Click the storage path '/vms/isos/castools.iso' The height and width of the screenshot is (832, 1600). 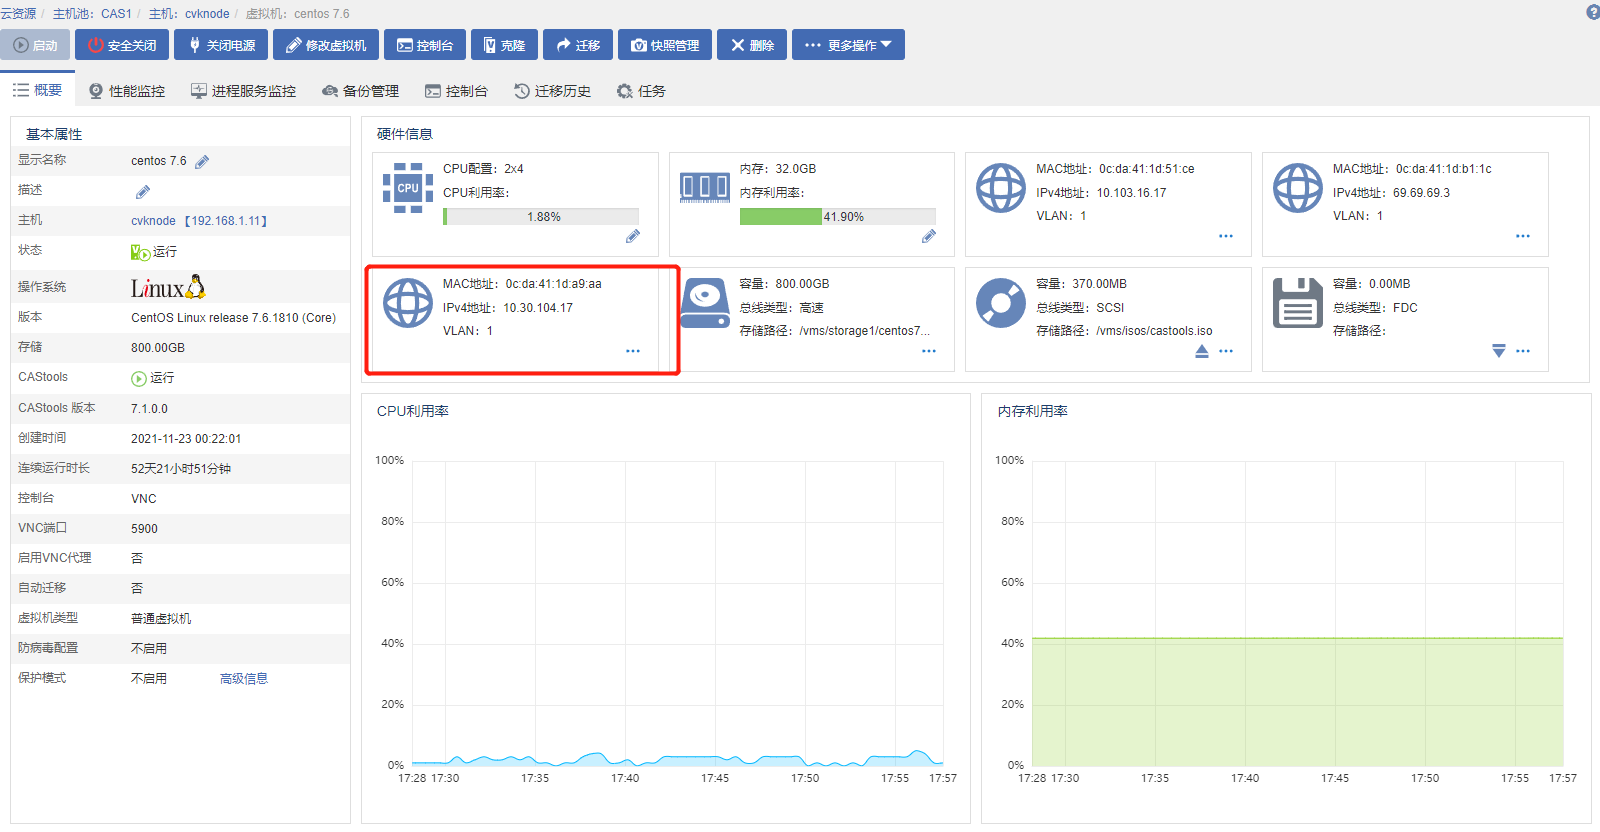click(x=1154, y=331)
